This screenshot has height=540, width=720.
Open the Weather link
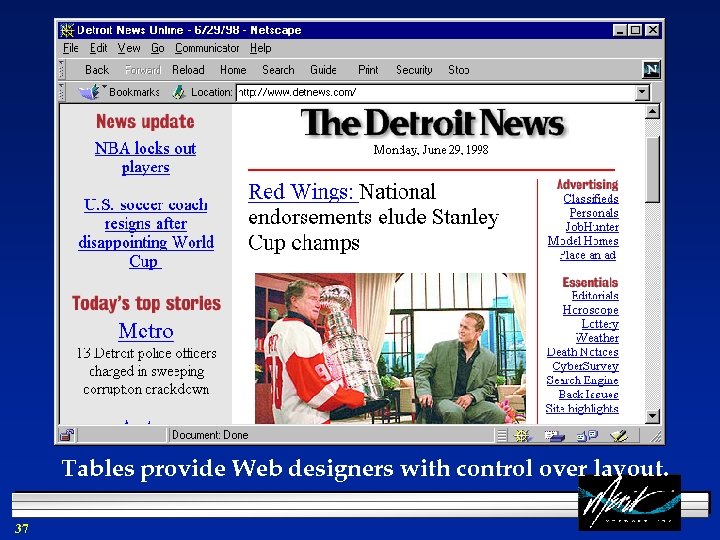click(597, 338)
